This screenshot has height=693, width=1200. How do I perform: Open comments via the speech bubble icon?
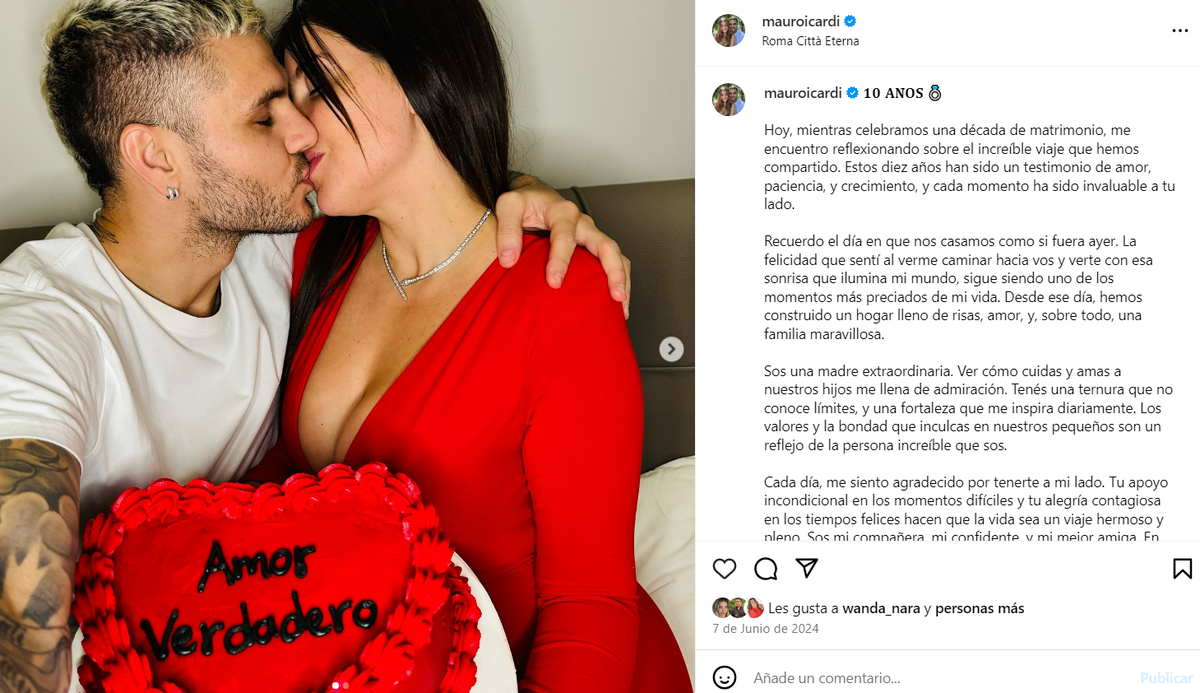tap(766, 569)
